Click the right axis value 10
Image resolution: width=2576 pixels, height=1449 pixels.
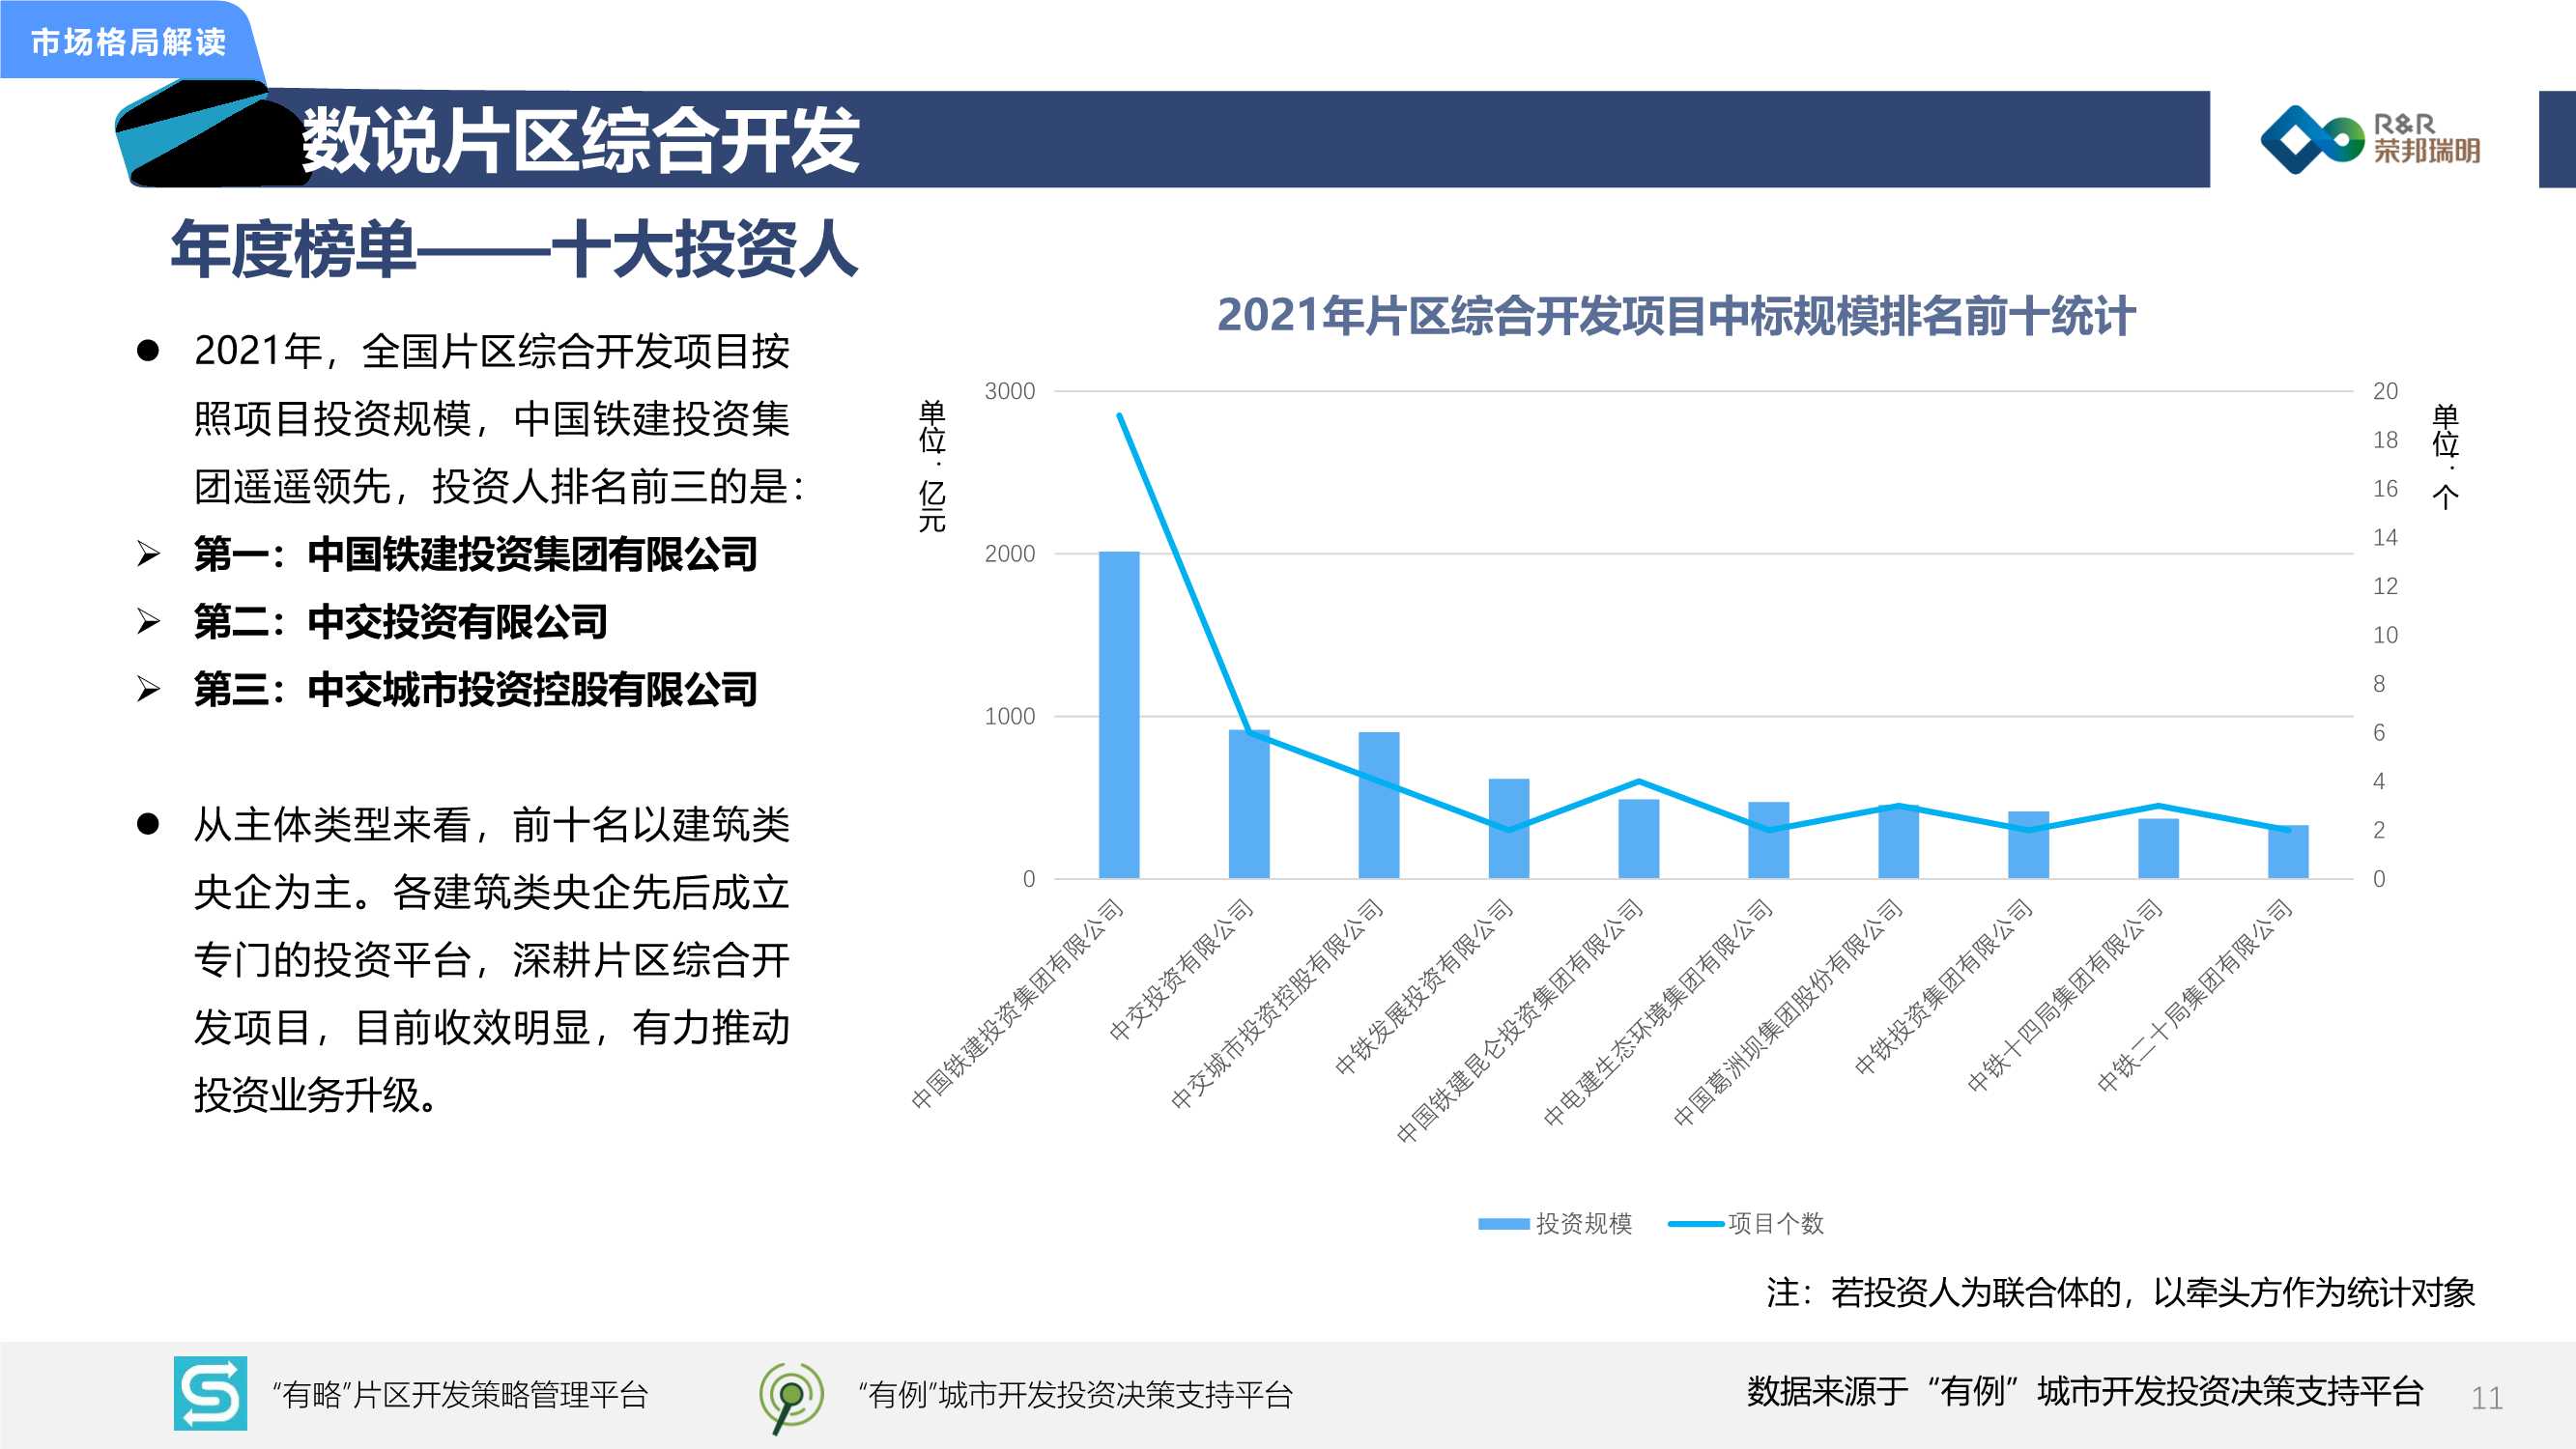[2385, 635]
